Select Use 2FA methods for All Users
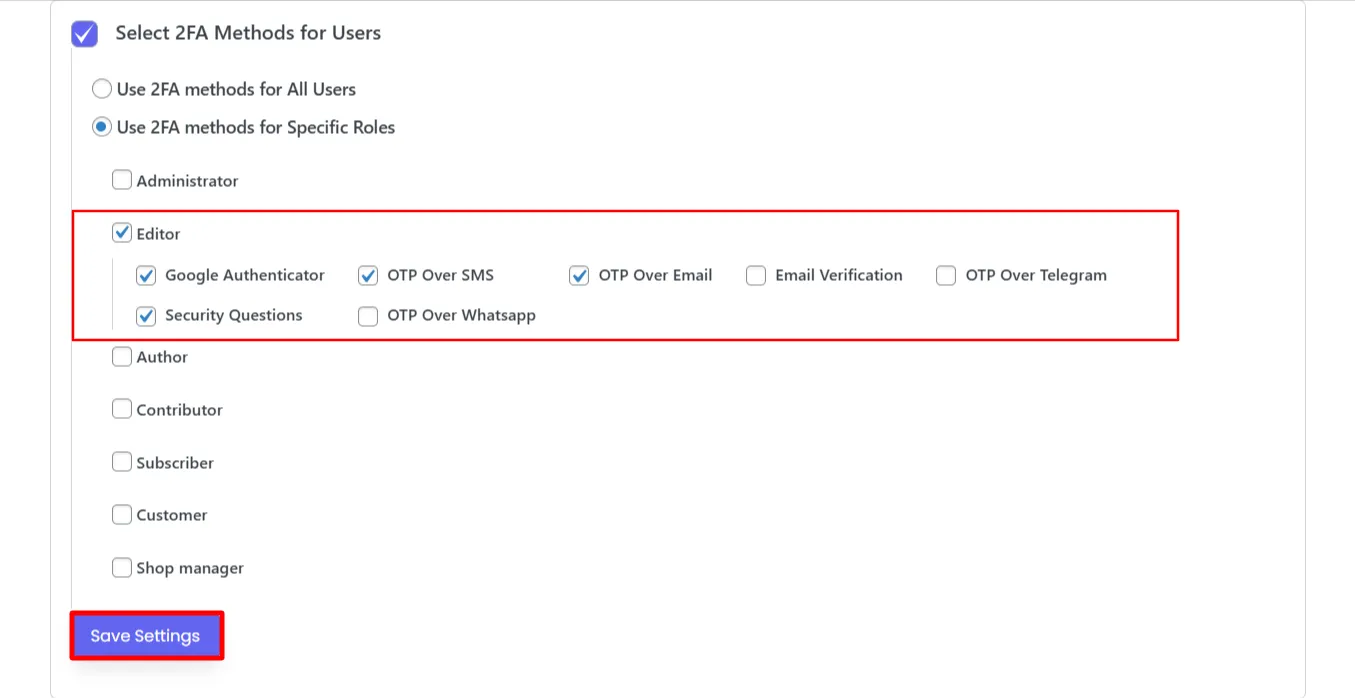 pyautogui.click(x=102, y=89)
